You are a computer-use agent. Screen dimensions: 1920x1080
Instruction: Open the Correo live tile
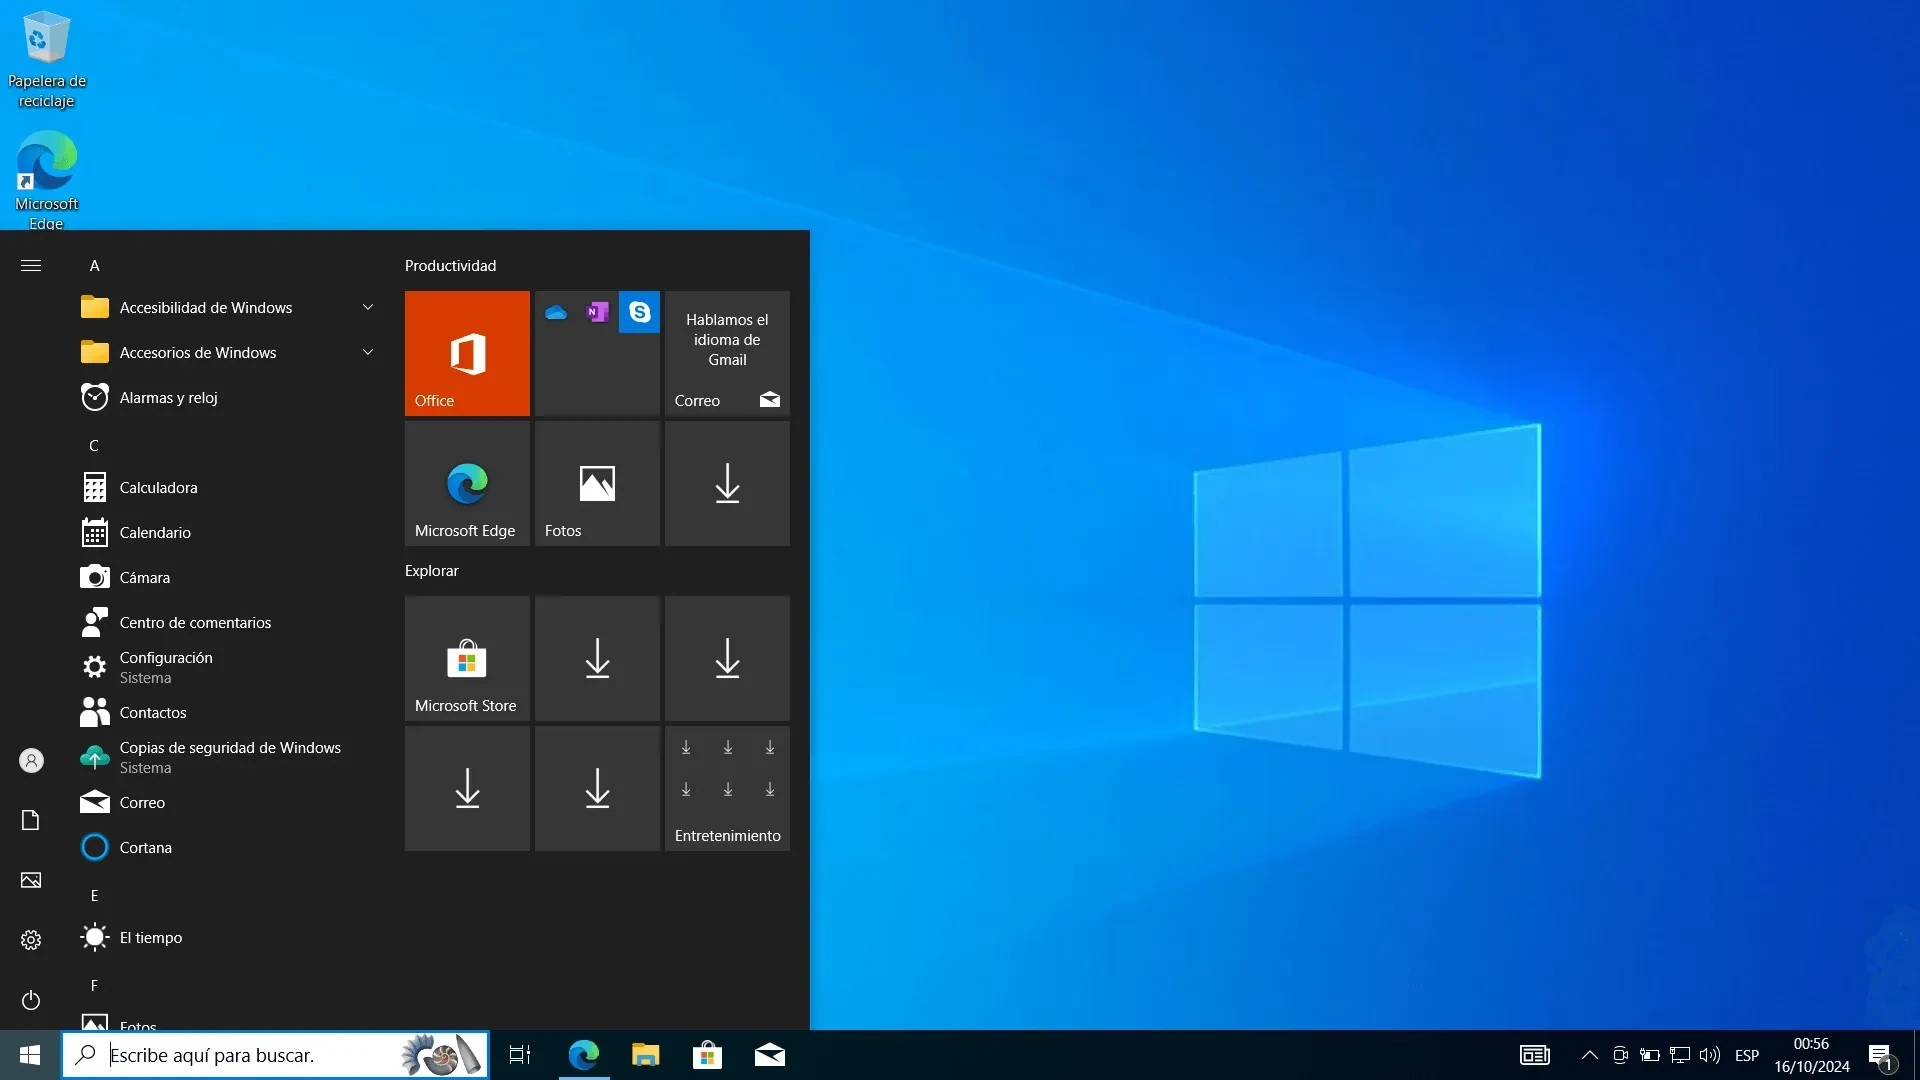[x=727, y=353]
